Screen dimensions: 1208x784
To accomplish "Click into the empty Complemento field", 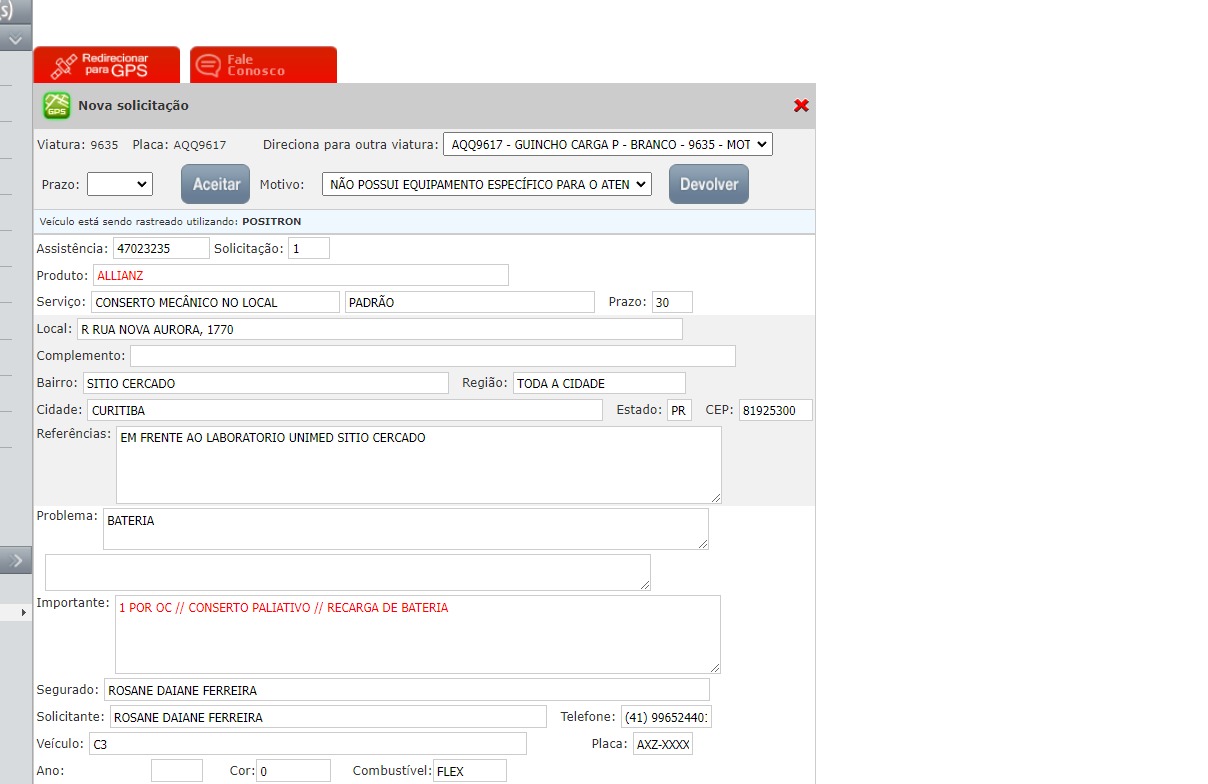I will (x=432, y=356).
